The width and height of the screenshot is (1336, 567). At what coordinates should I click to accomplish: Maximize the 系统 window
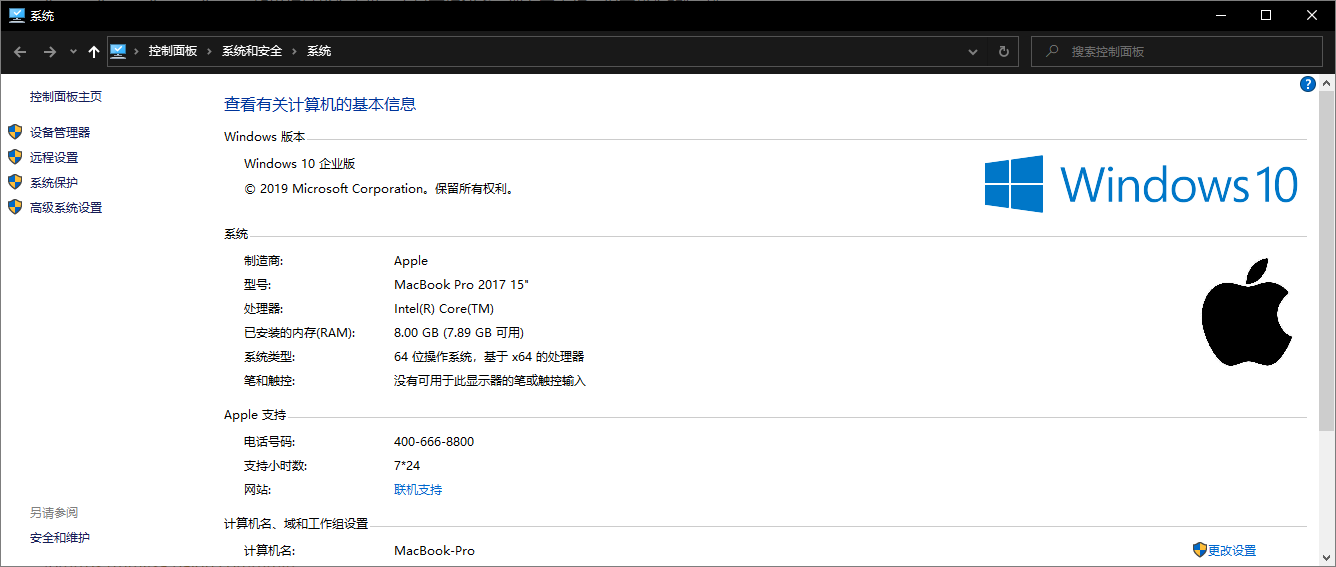tap(1266, 15)
